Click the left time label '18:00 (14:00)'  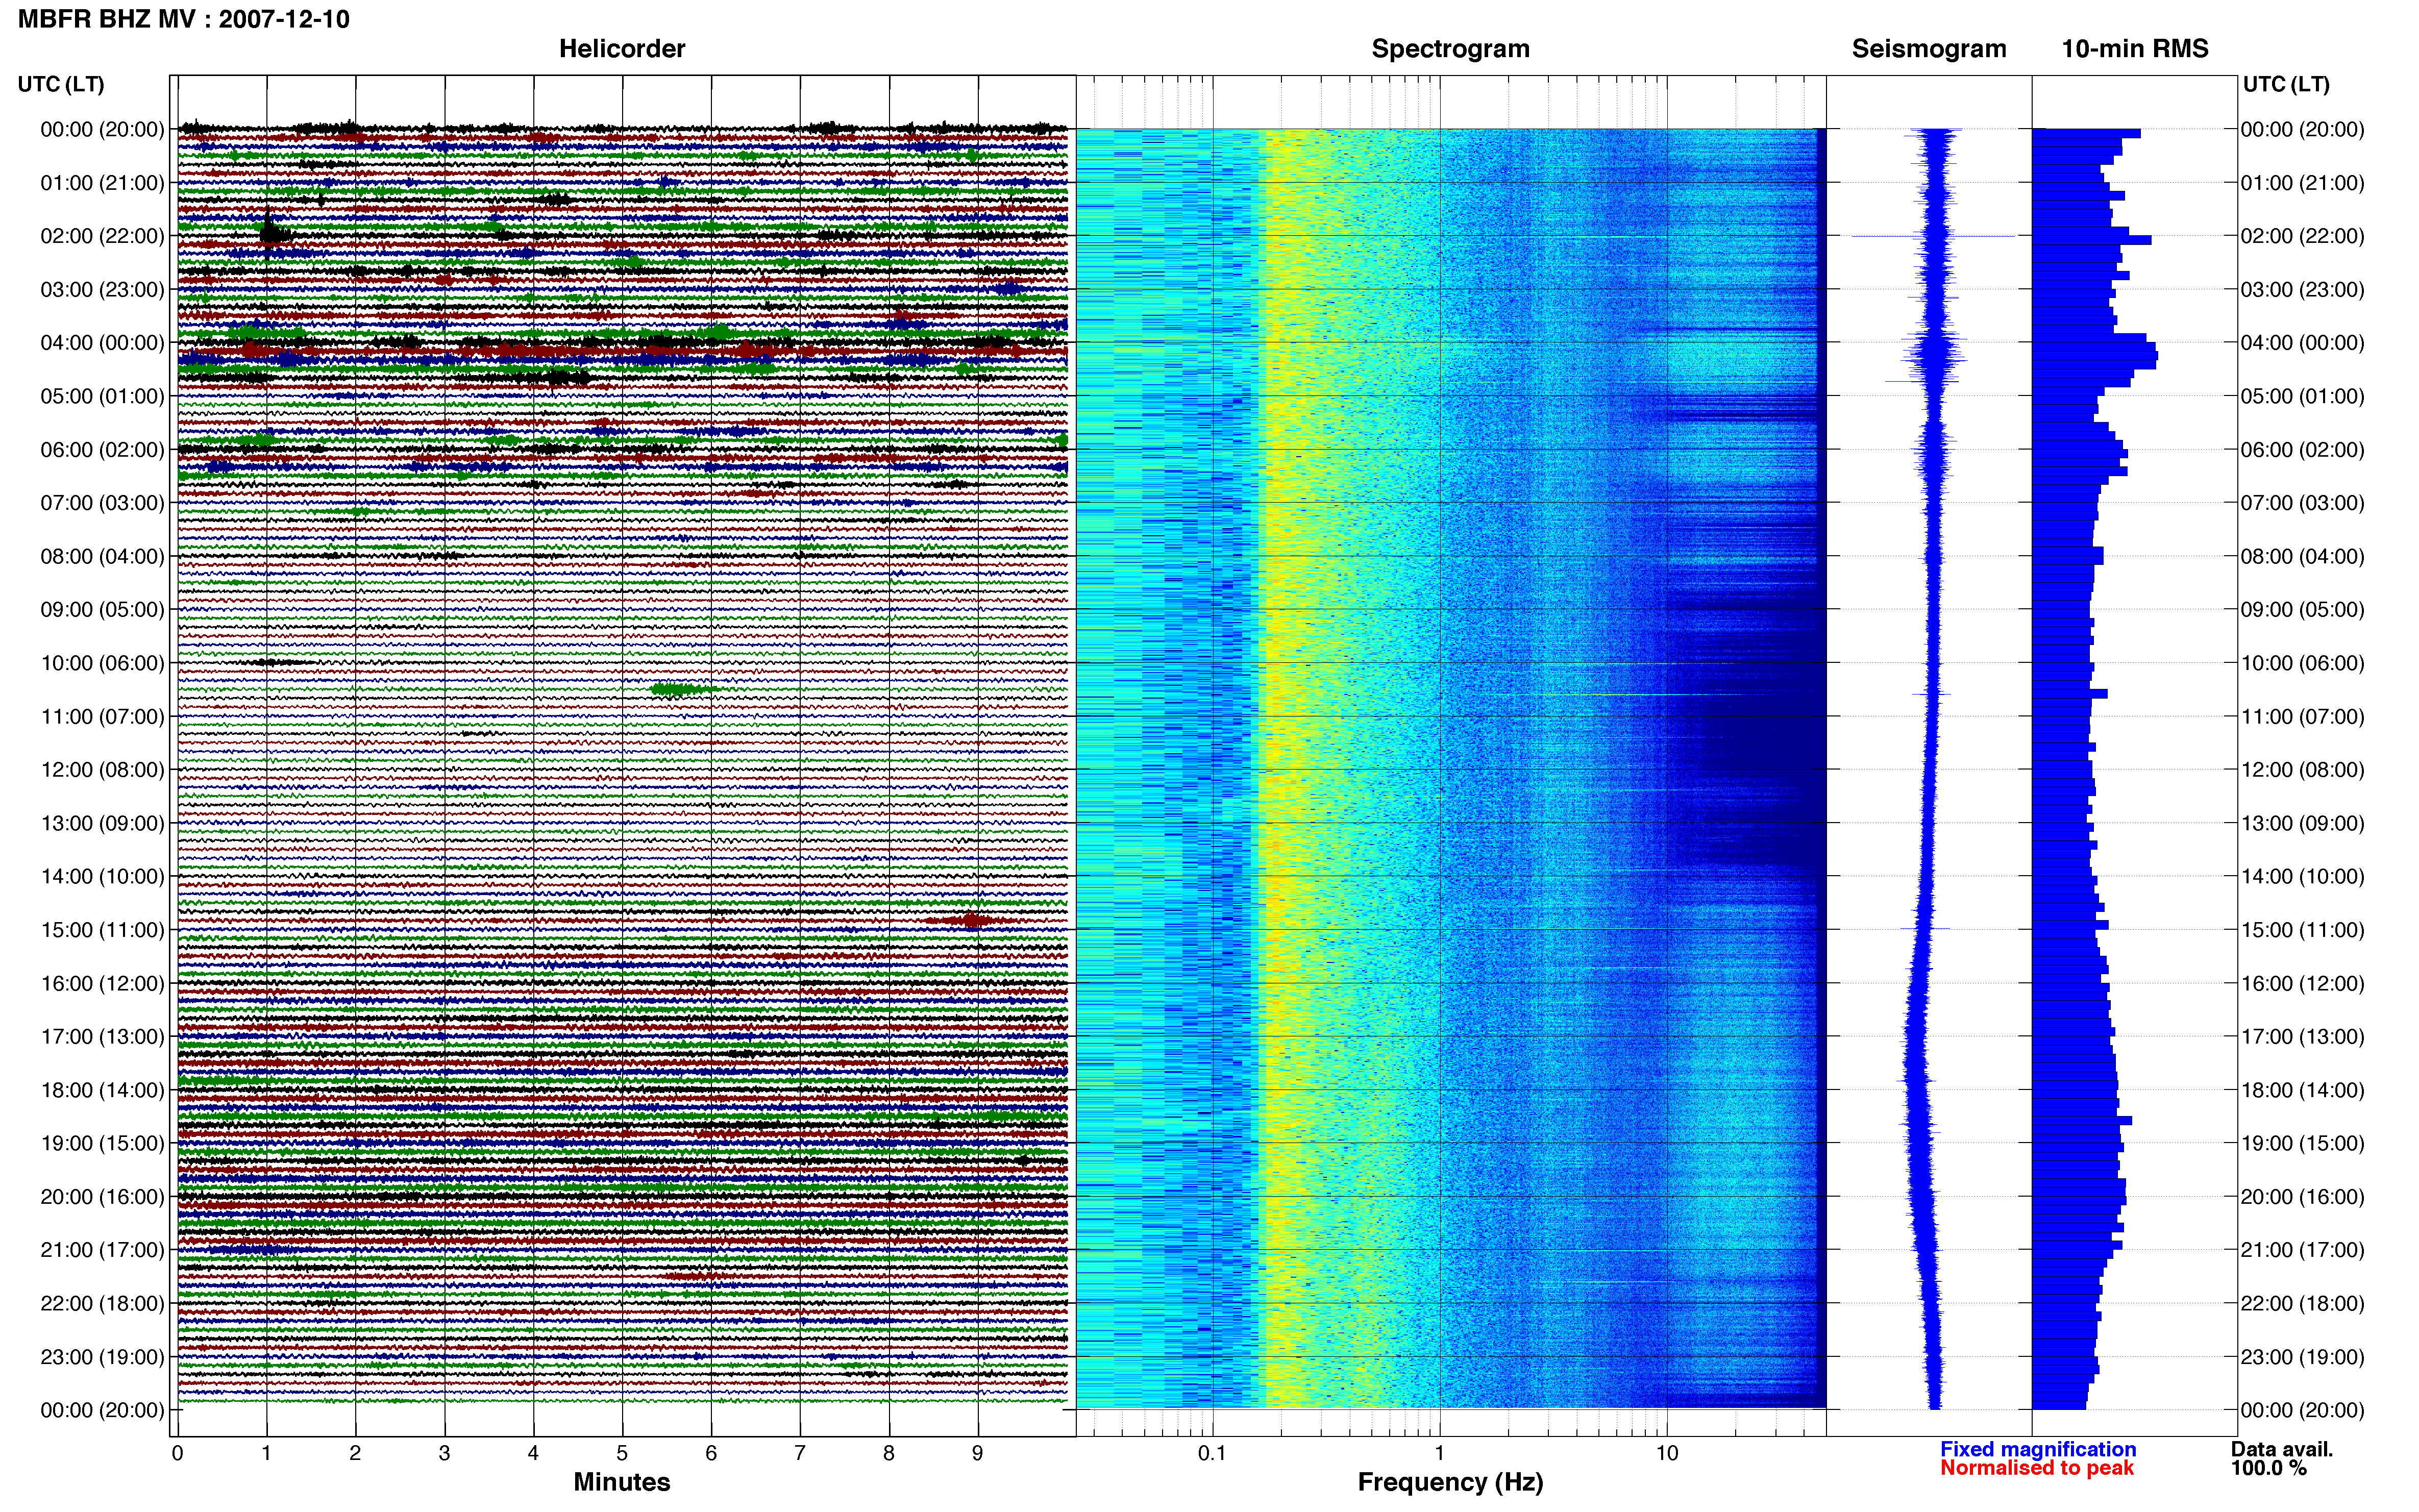coord(102,1090)
